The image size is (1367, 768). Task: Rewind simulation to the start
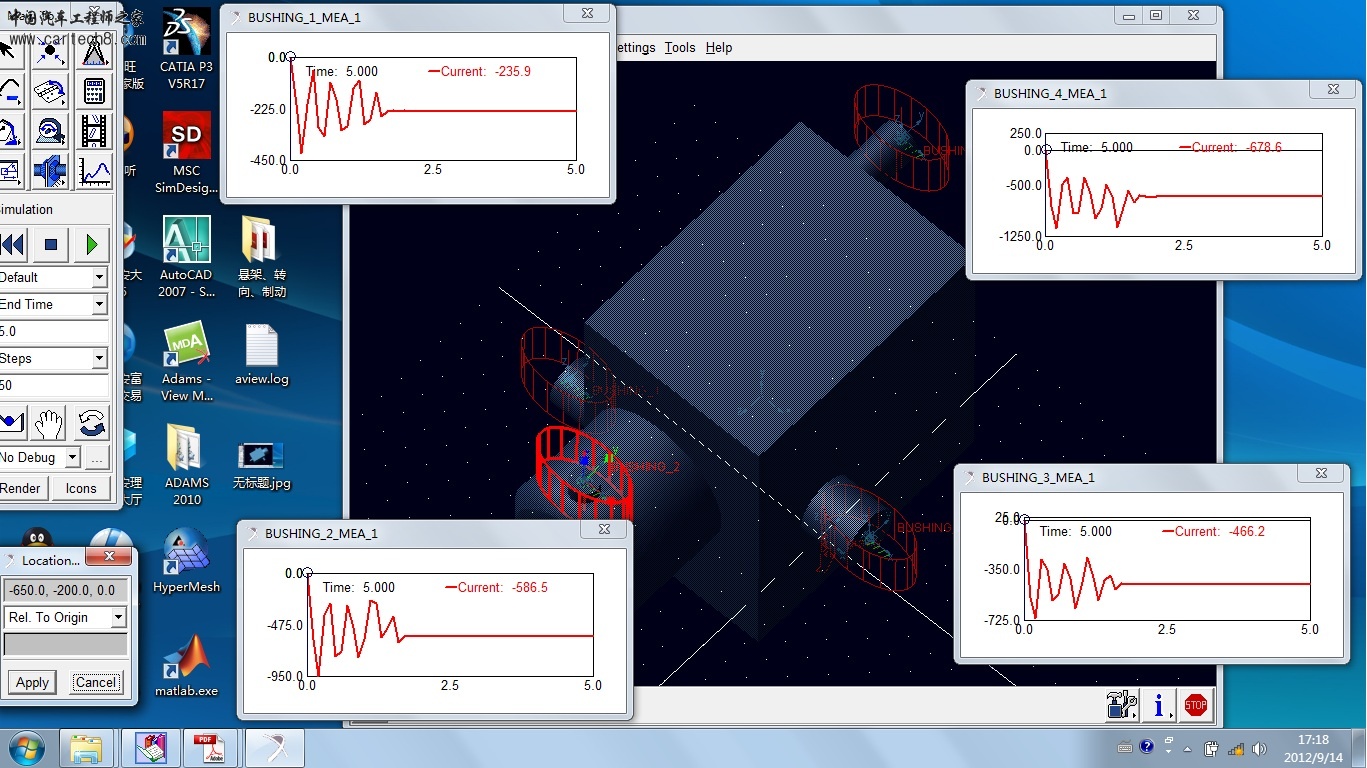pyautogui.click(x=12, y=244)
